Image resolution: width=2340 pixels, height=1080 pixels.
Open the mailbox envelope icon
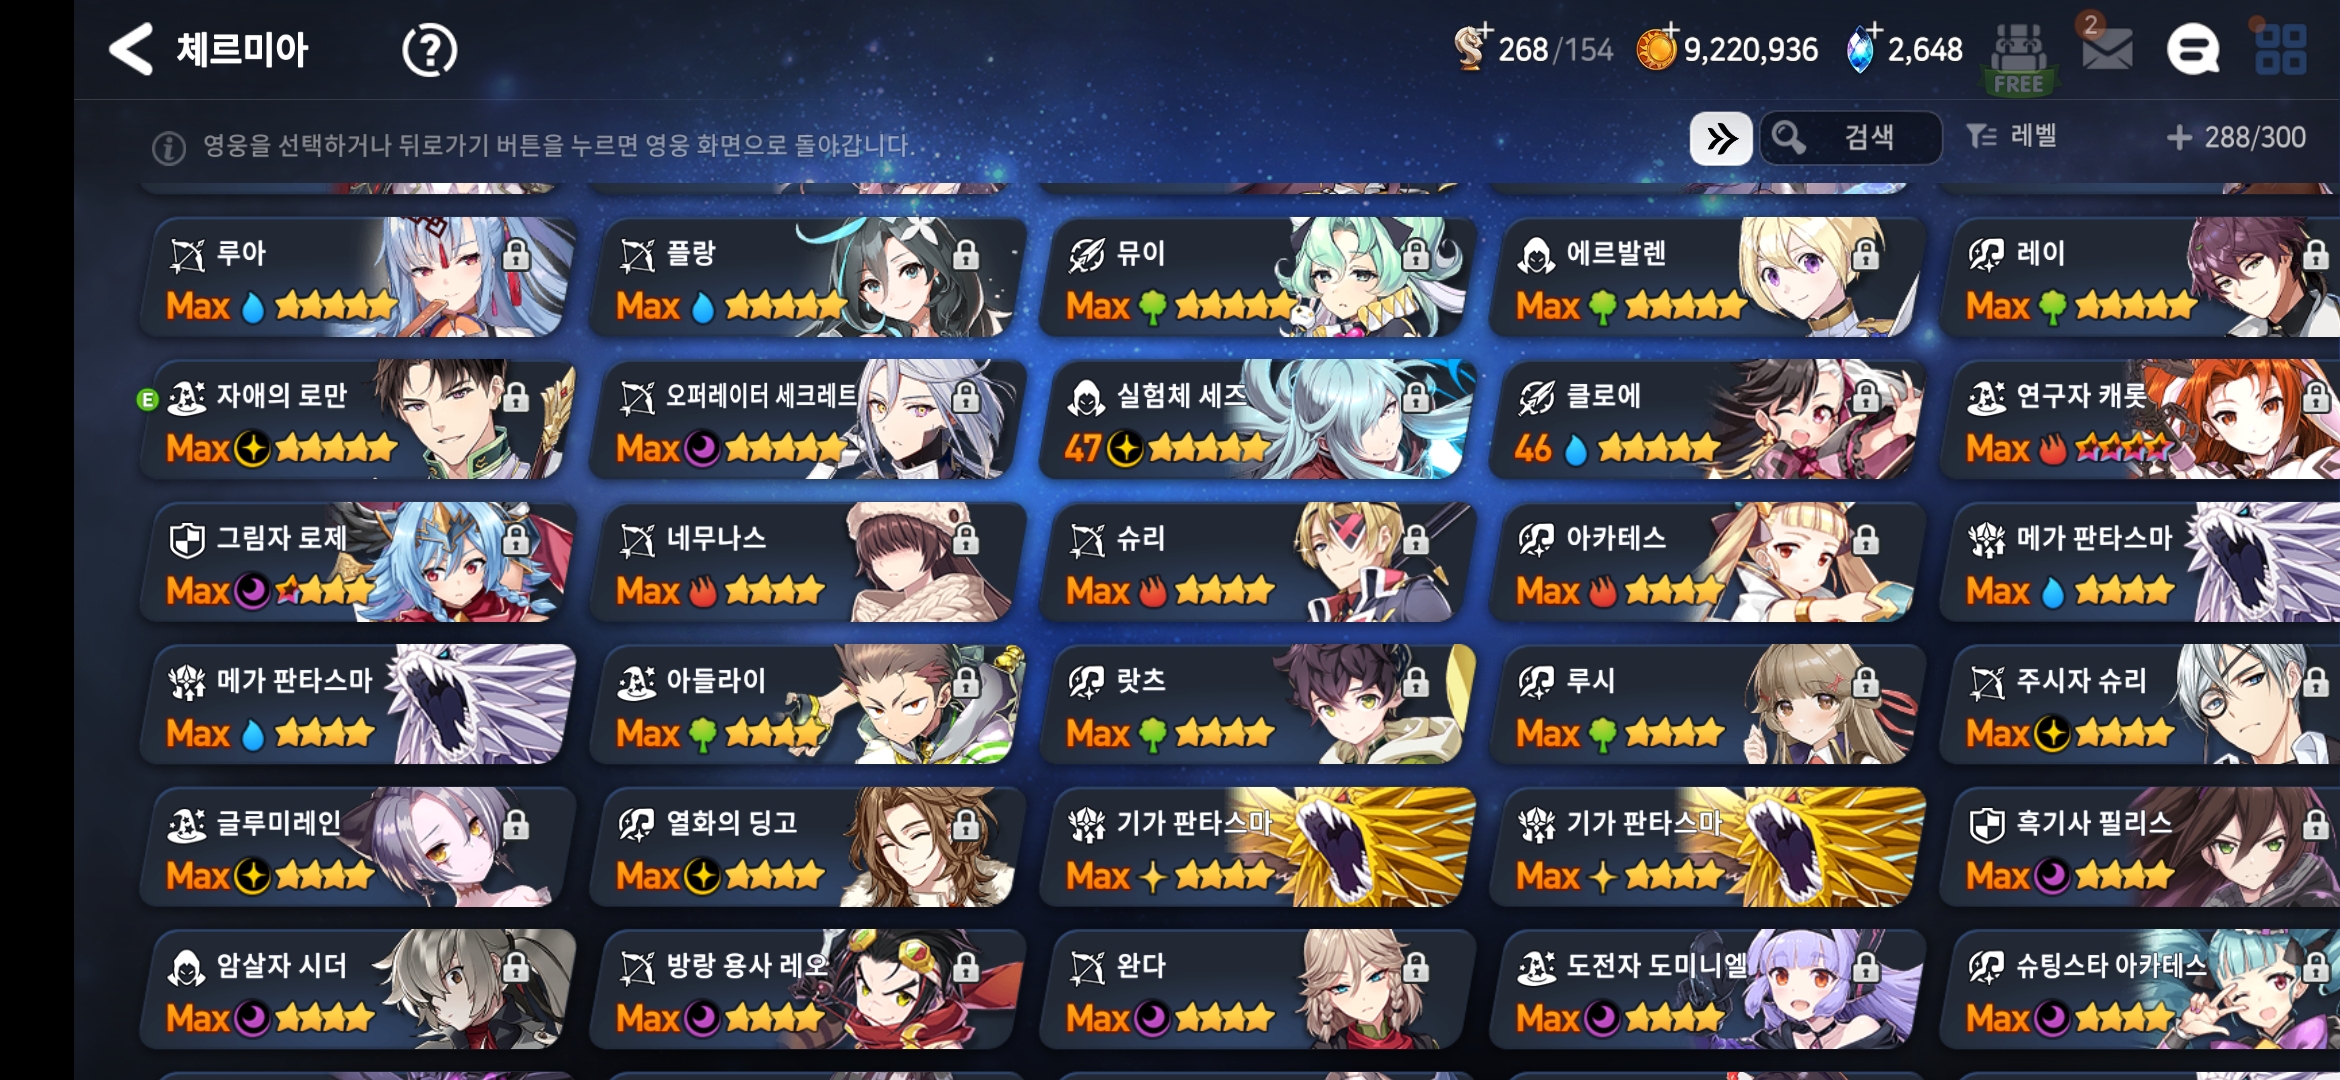click(2107, 48)
